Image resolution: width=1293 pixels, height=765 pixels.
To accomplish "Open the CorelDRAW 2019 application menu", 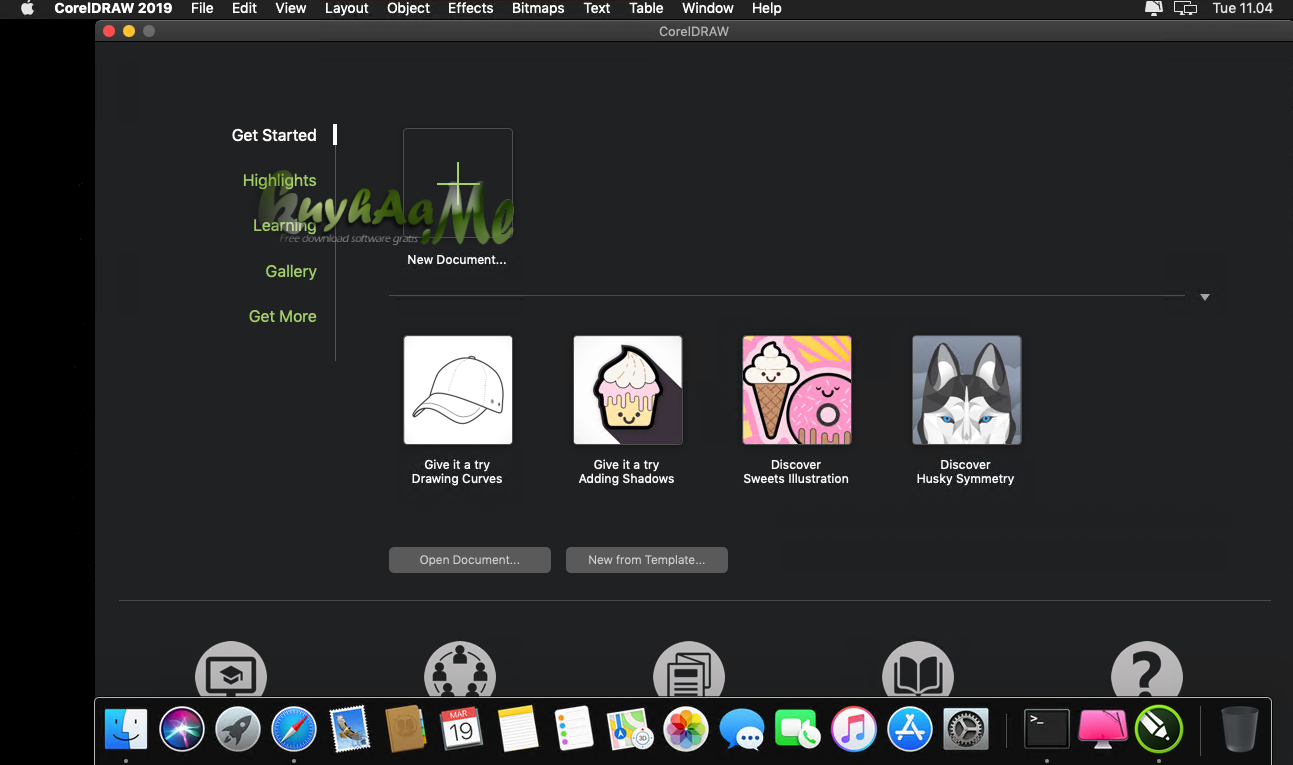I will tap(113, 8).
